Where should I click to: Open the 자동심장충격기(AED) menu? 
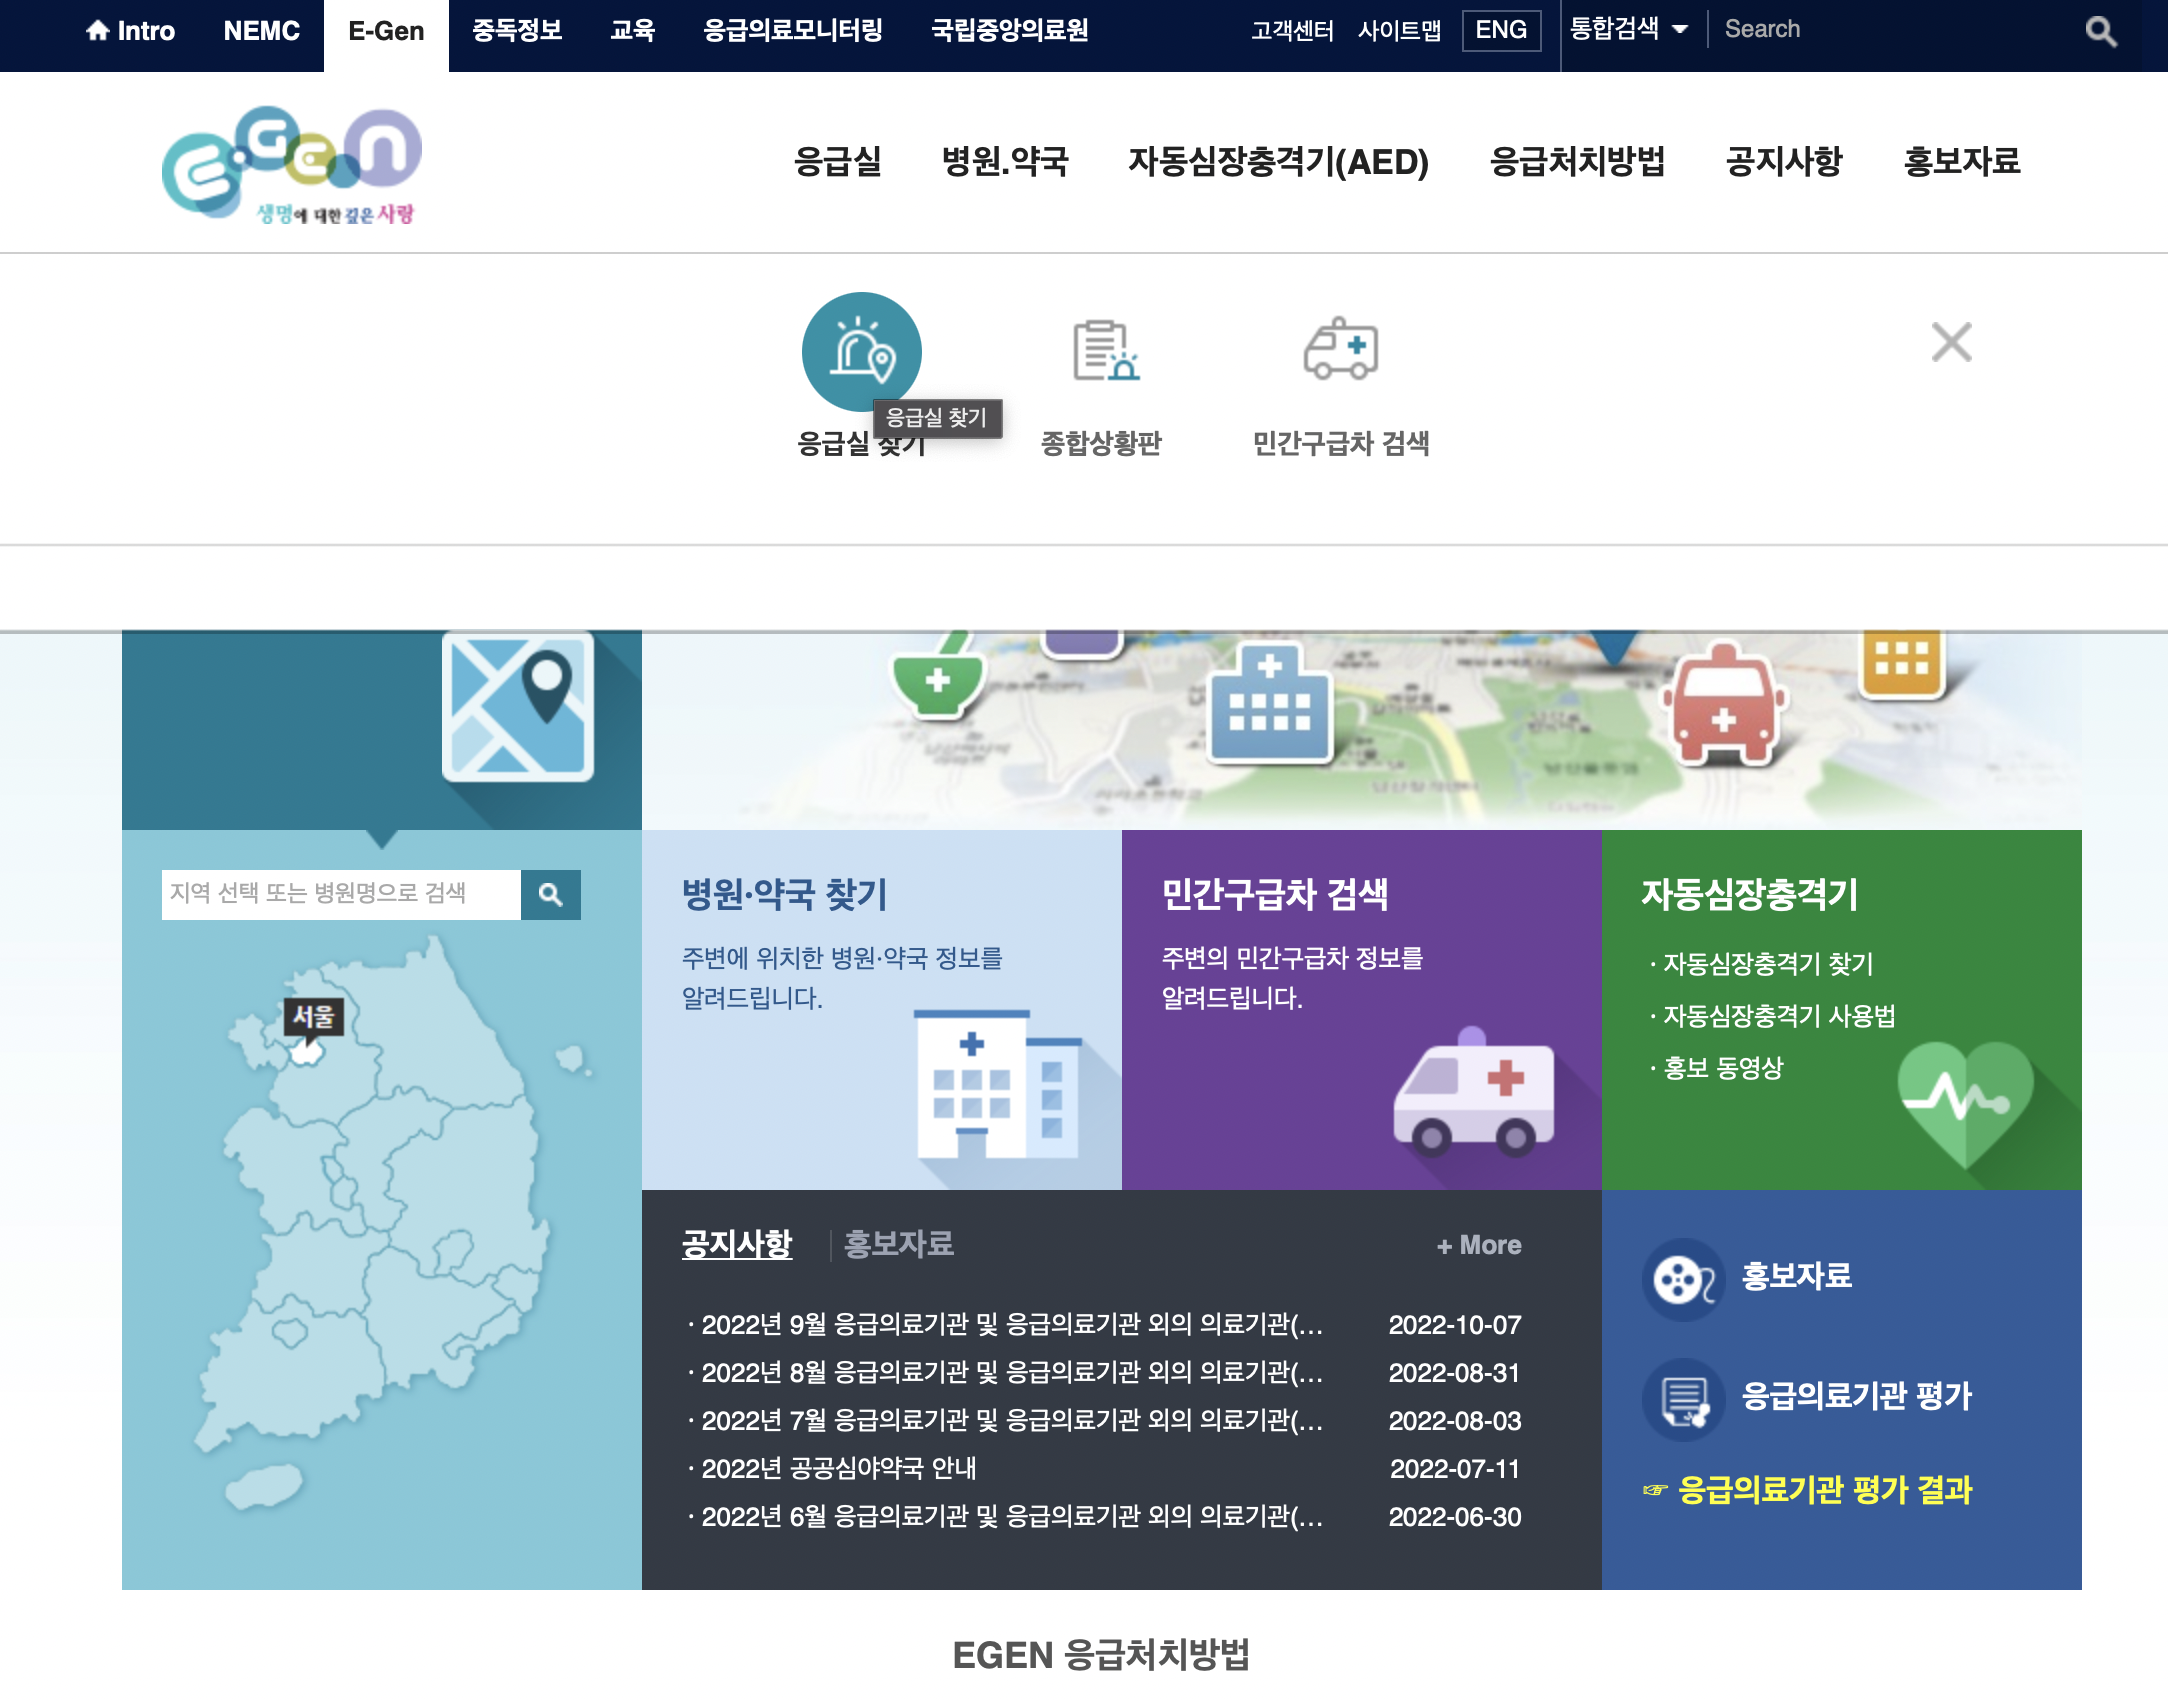[x=1278, y=161]
